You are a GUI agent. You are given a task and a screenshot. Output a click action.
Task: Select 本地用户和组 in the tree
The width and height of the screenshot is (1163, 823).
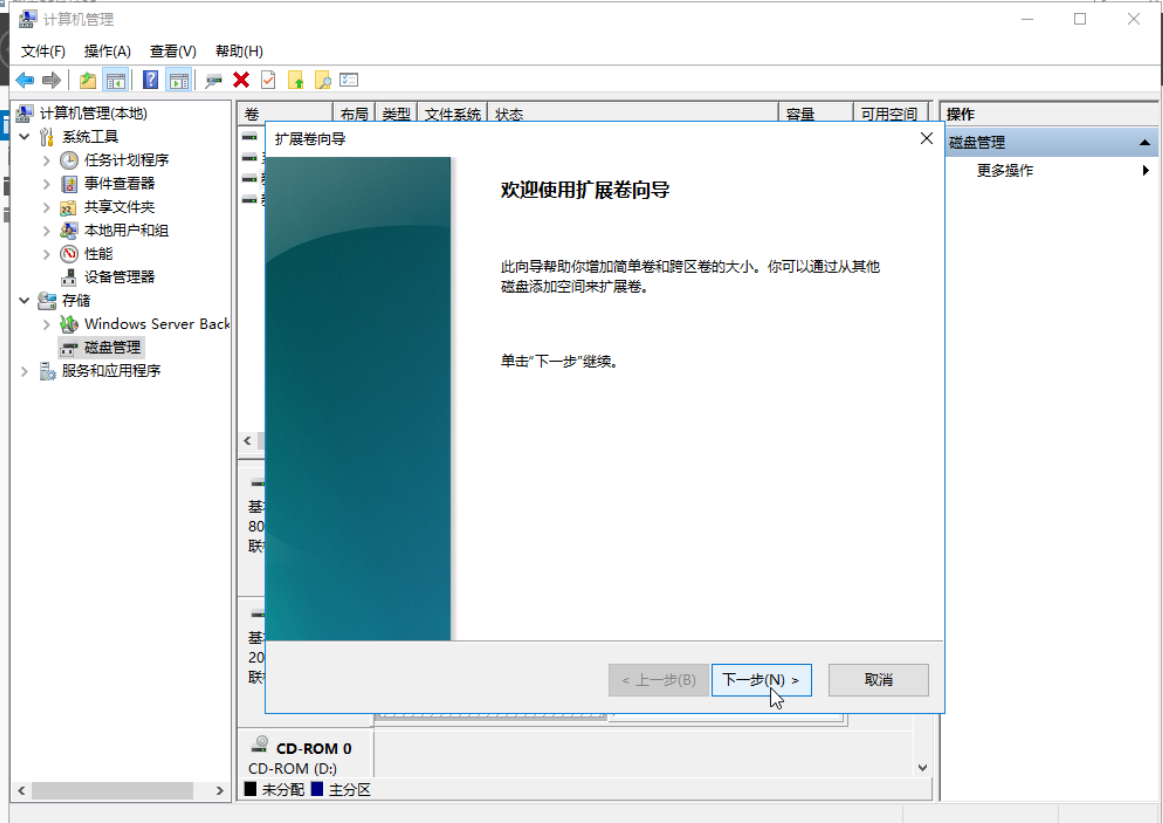[126, 230]
